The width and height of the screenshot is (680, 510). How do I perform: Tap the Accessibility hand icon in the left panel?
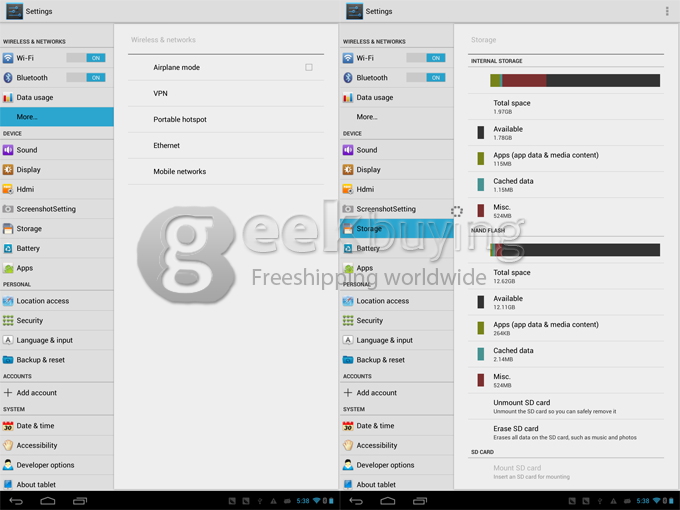click(x=8, y=445)
